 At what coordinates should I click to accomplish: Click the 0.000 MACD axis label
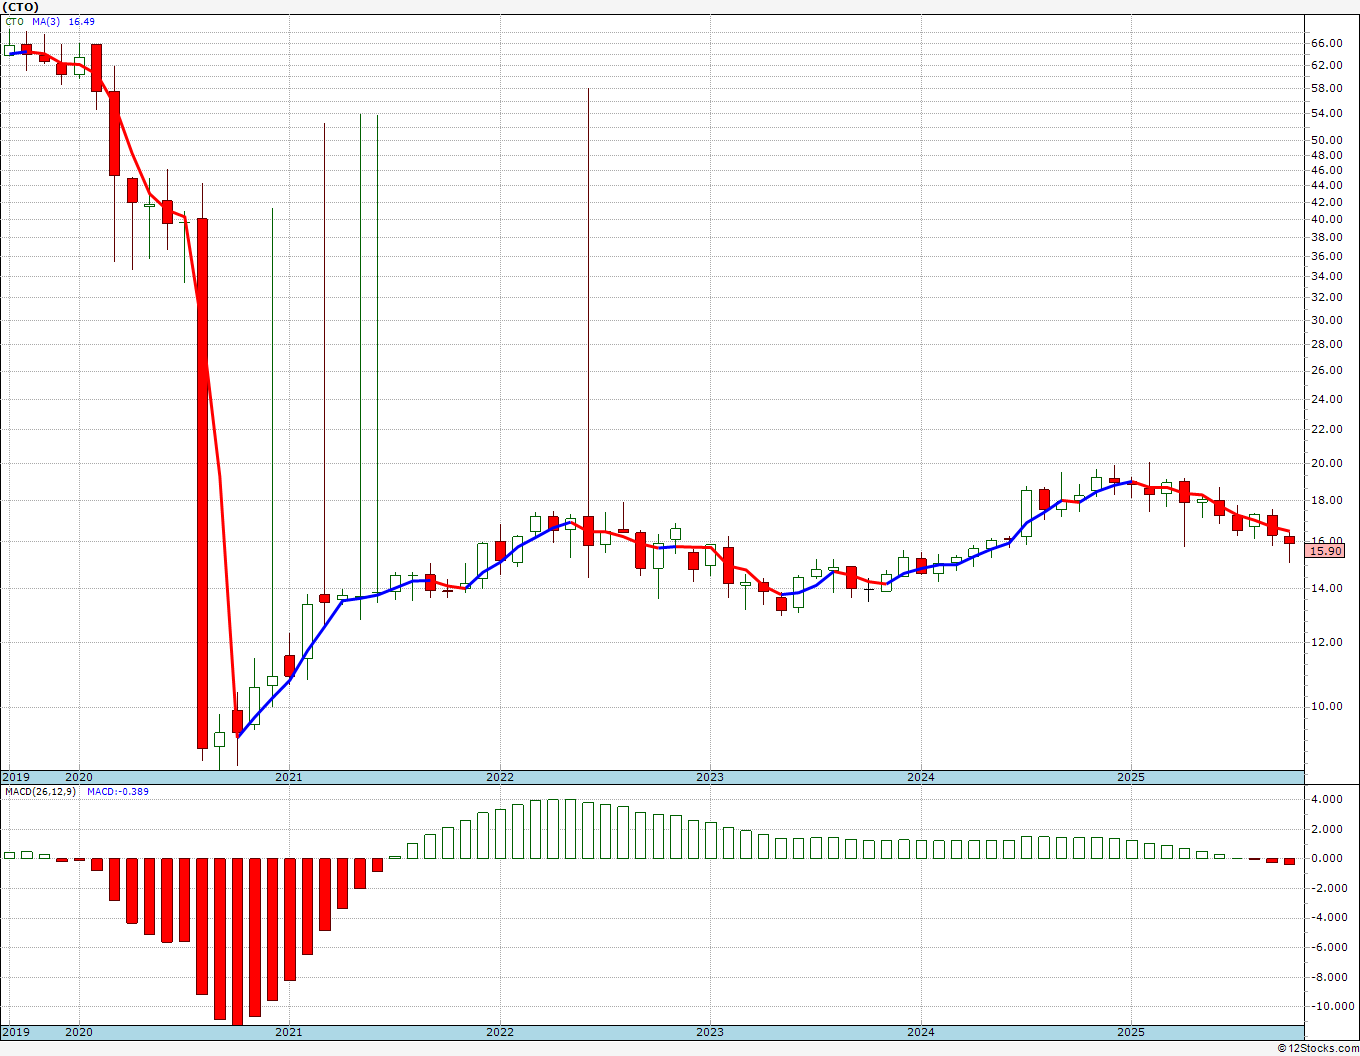(x=1326, y=858)
